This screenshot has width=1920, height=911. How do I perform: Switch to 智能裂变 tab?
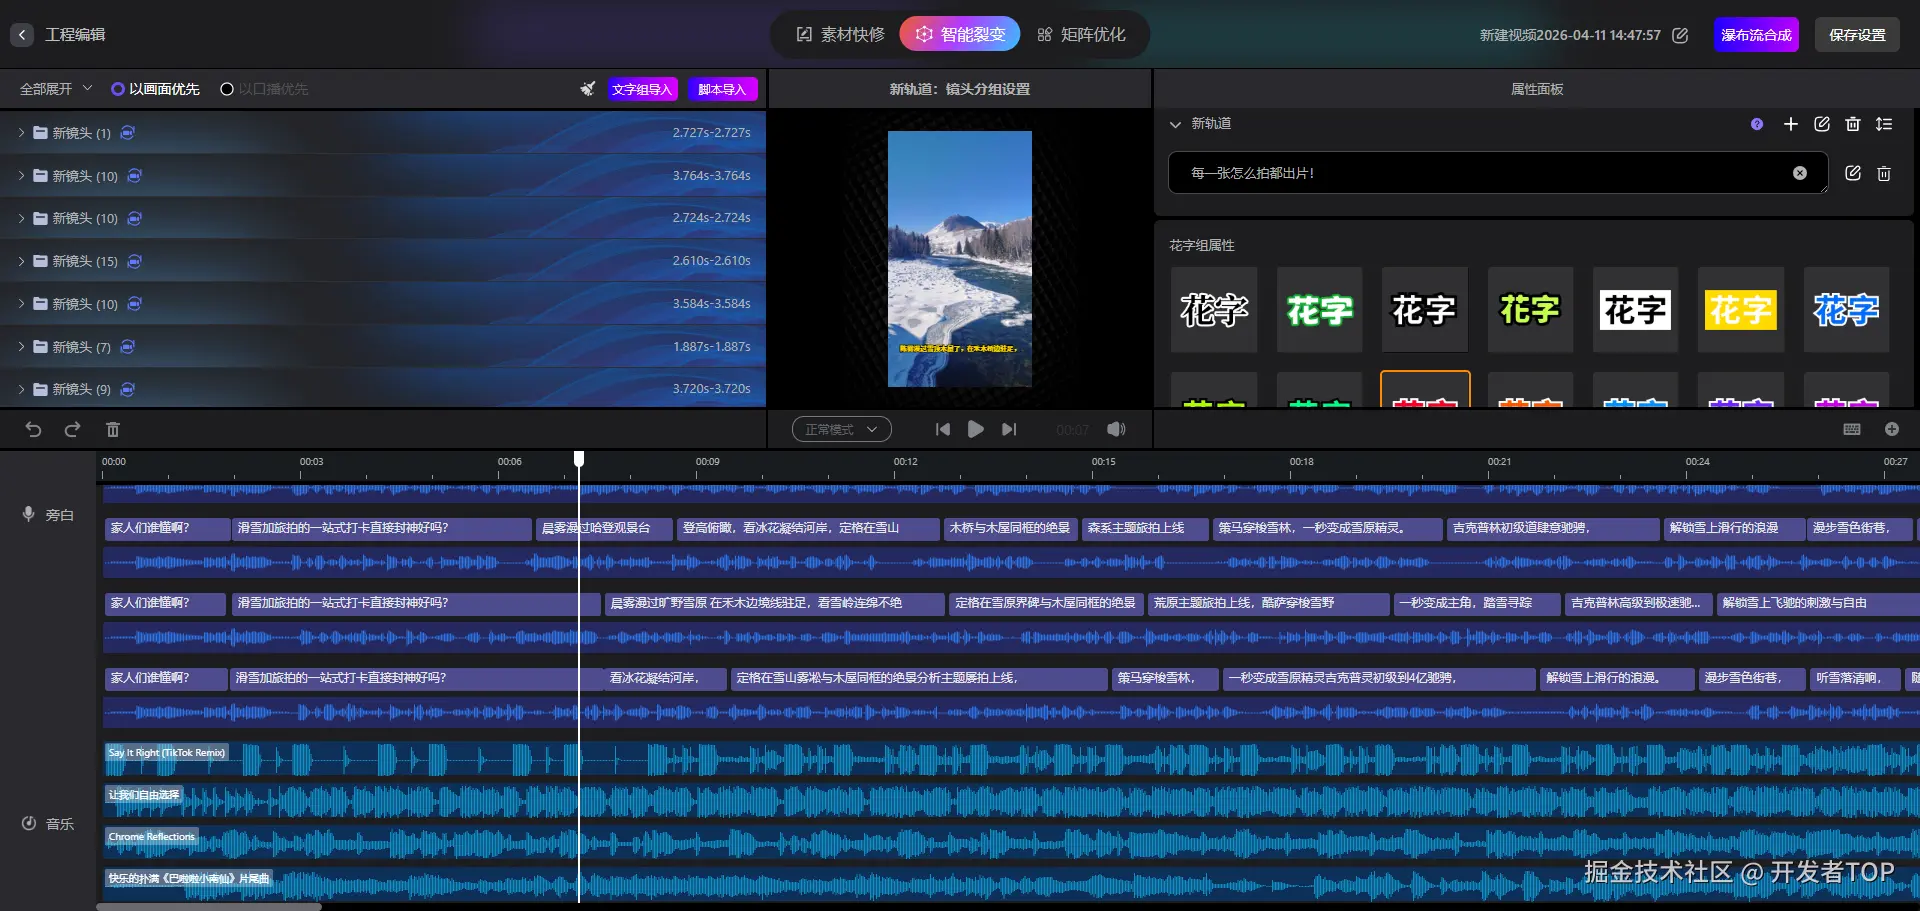(960, 35)
